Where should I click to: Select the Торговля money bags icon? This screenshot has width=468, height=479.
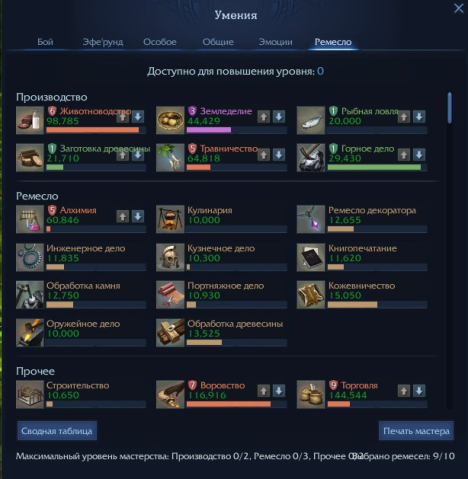[x=311, y=394]
